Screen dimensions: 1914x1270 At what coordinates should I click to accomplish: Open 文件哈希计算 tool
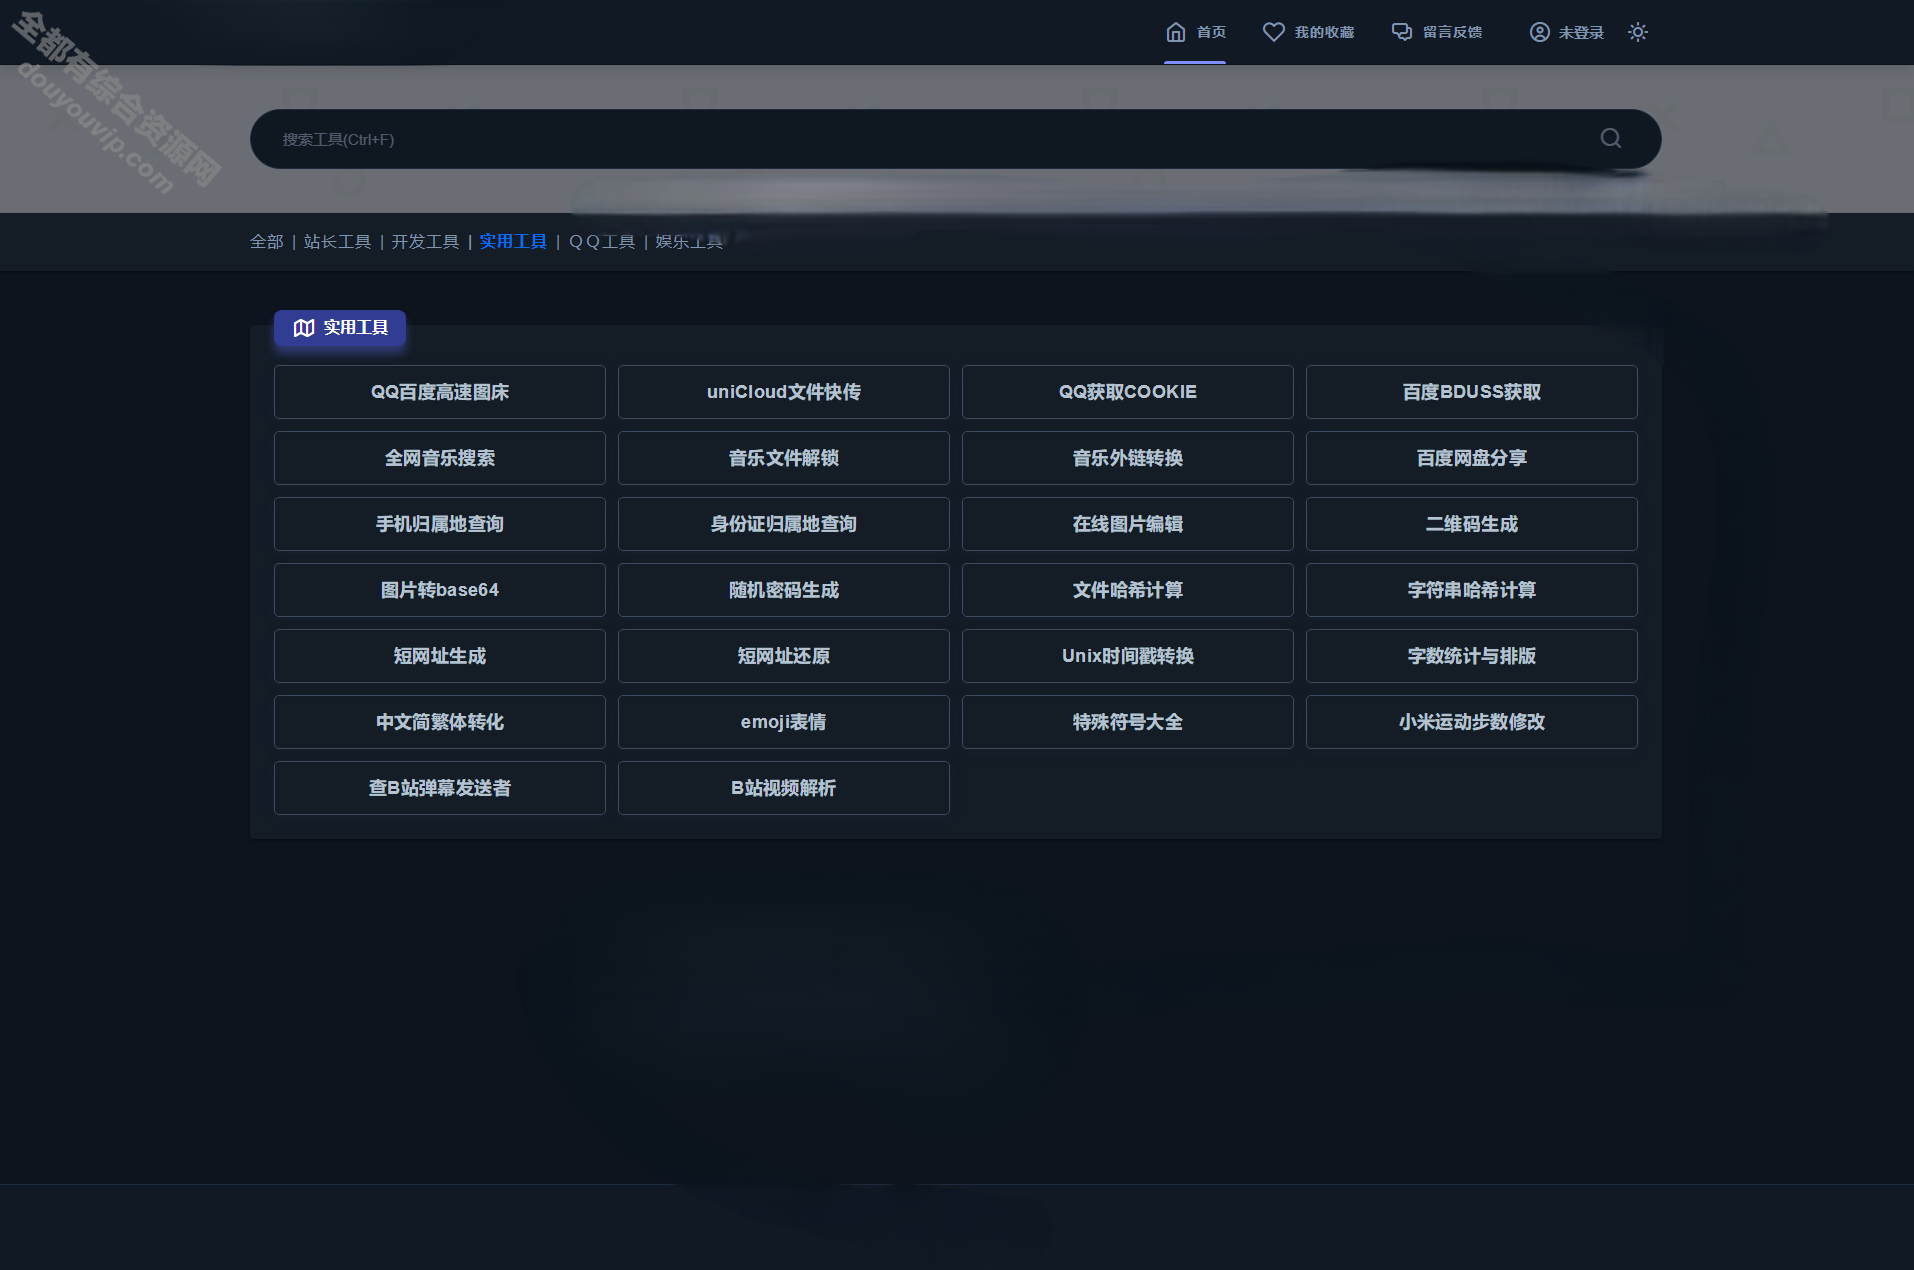[1128, 590]
